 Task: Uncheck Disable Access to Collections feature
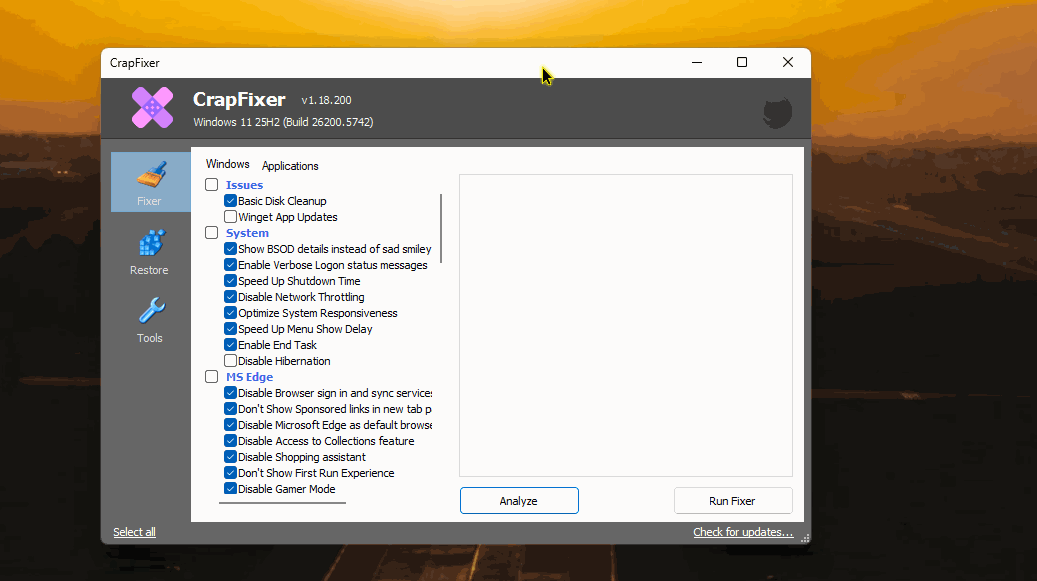[230, 441]
